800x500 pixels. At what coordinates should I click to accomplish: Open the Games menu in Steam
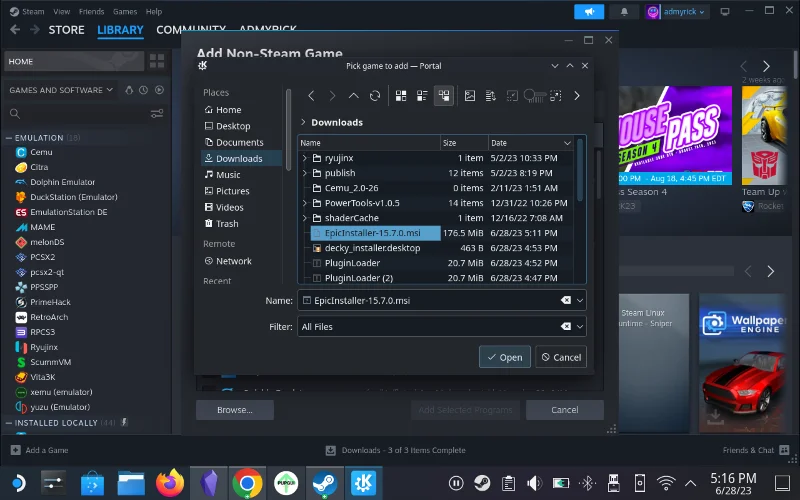125,11
